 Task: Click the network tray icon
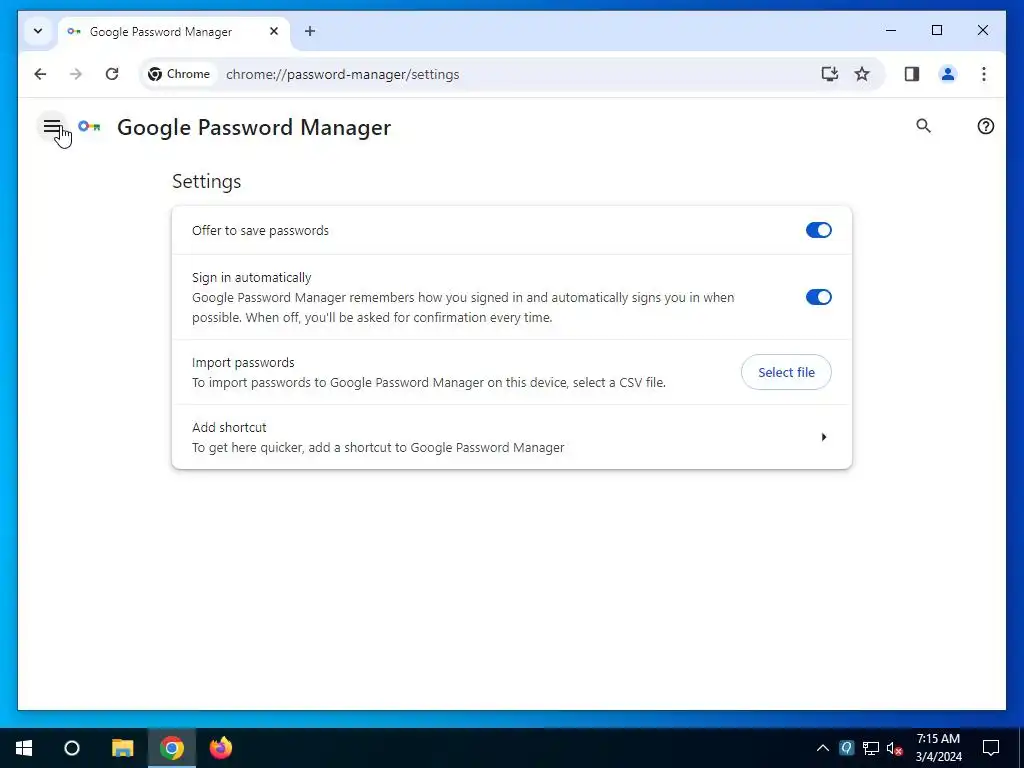coord(871,748)
